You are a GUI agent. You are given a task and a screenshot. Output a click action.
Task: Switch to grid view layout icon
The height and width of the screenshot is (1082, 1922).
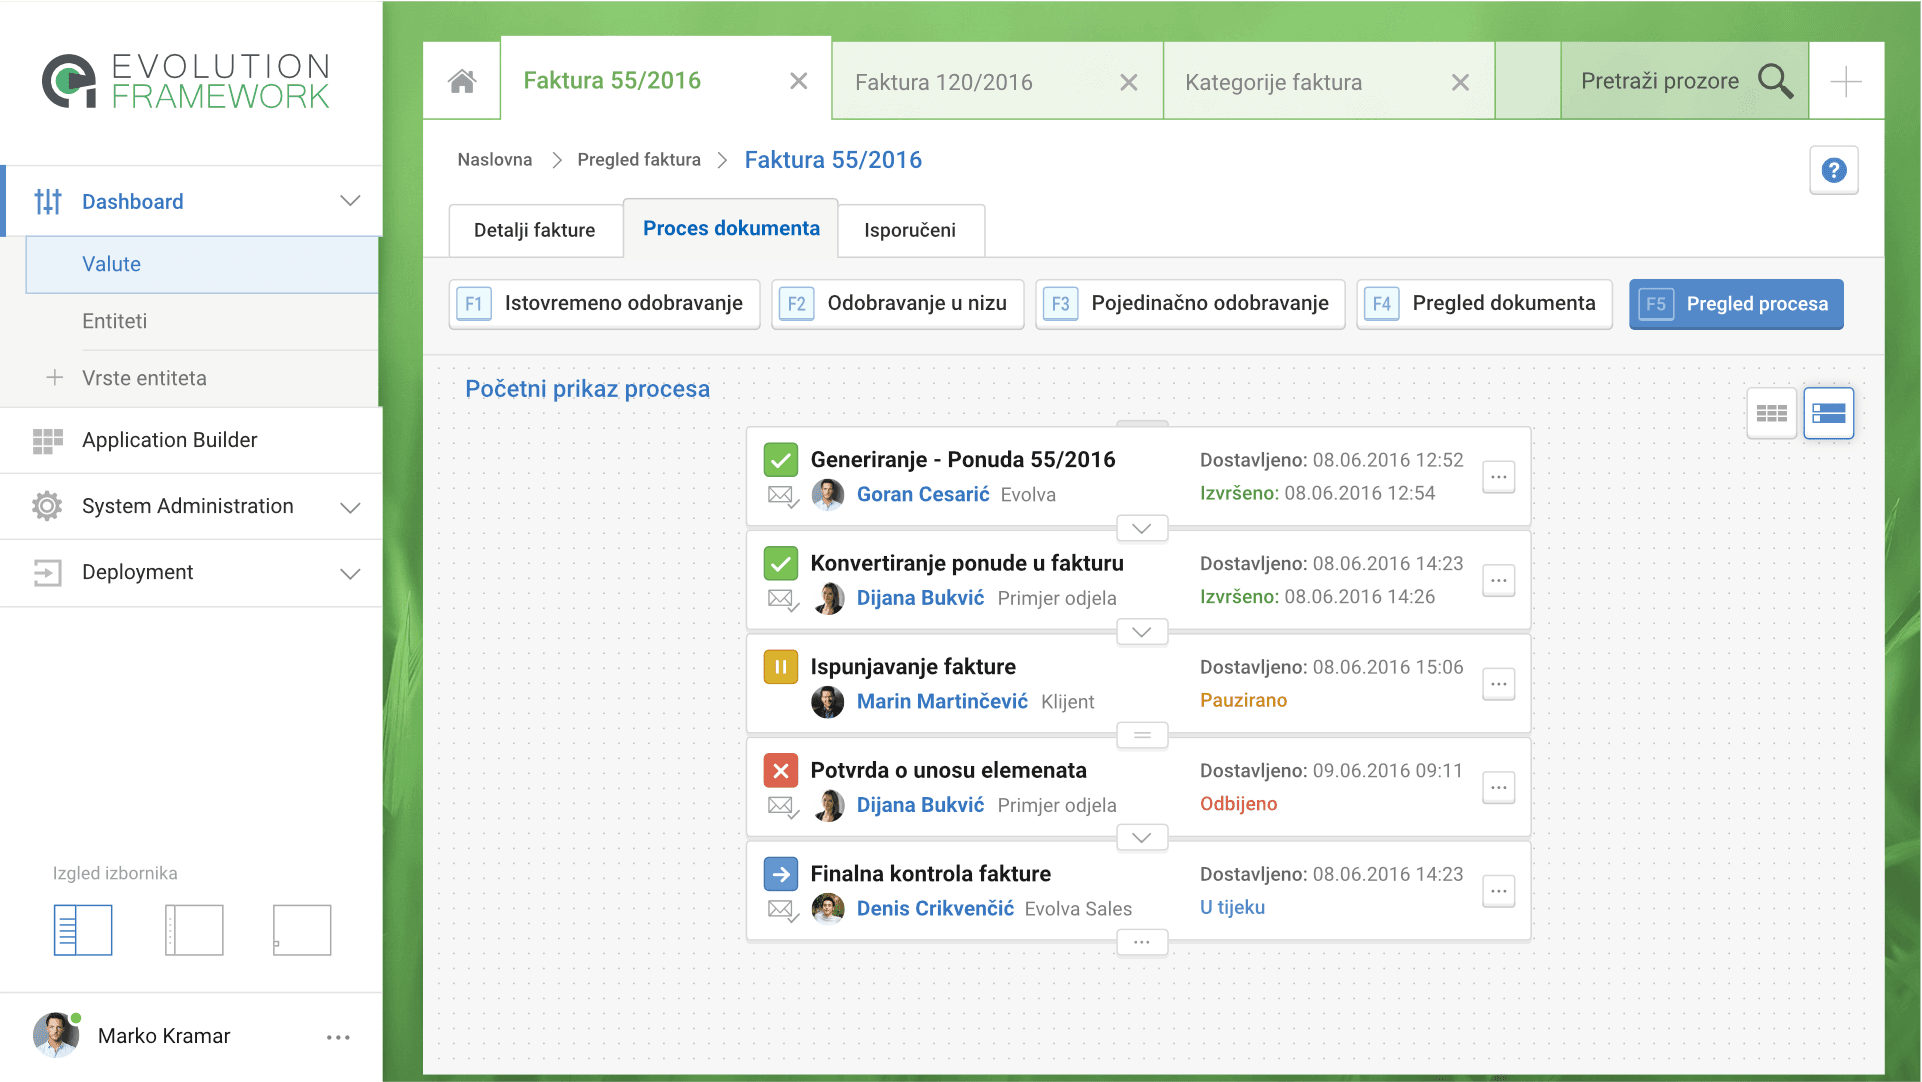click(x=1771, y=413)
